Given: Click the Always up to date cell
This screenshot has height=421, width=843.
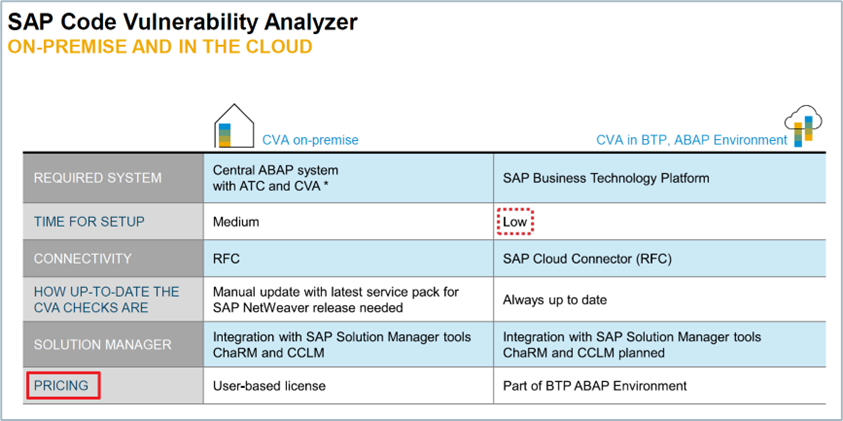Looking at the screenshot, I should 554,300.
